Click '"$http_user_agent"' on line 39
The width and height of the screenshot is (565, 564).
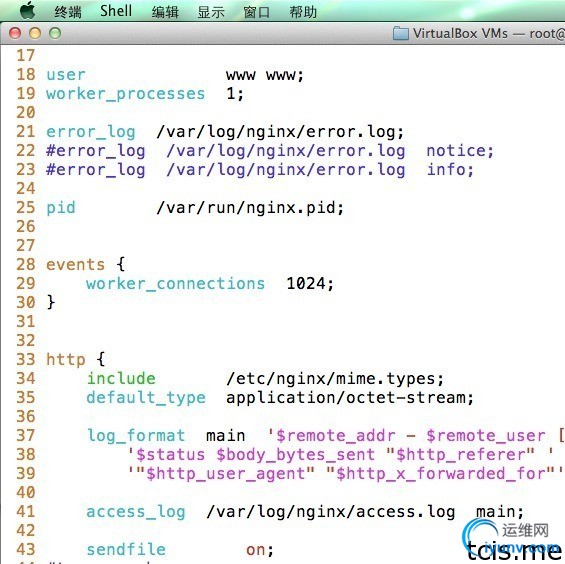click(x=225, y=474)
